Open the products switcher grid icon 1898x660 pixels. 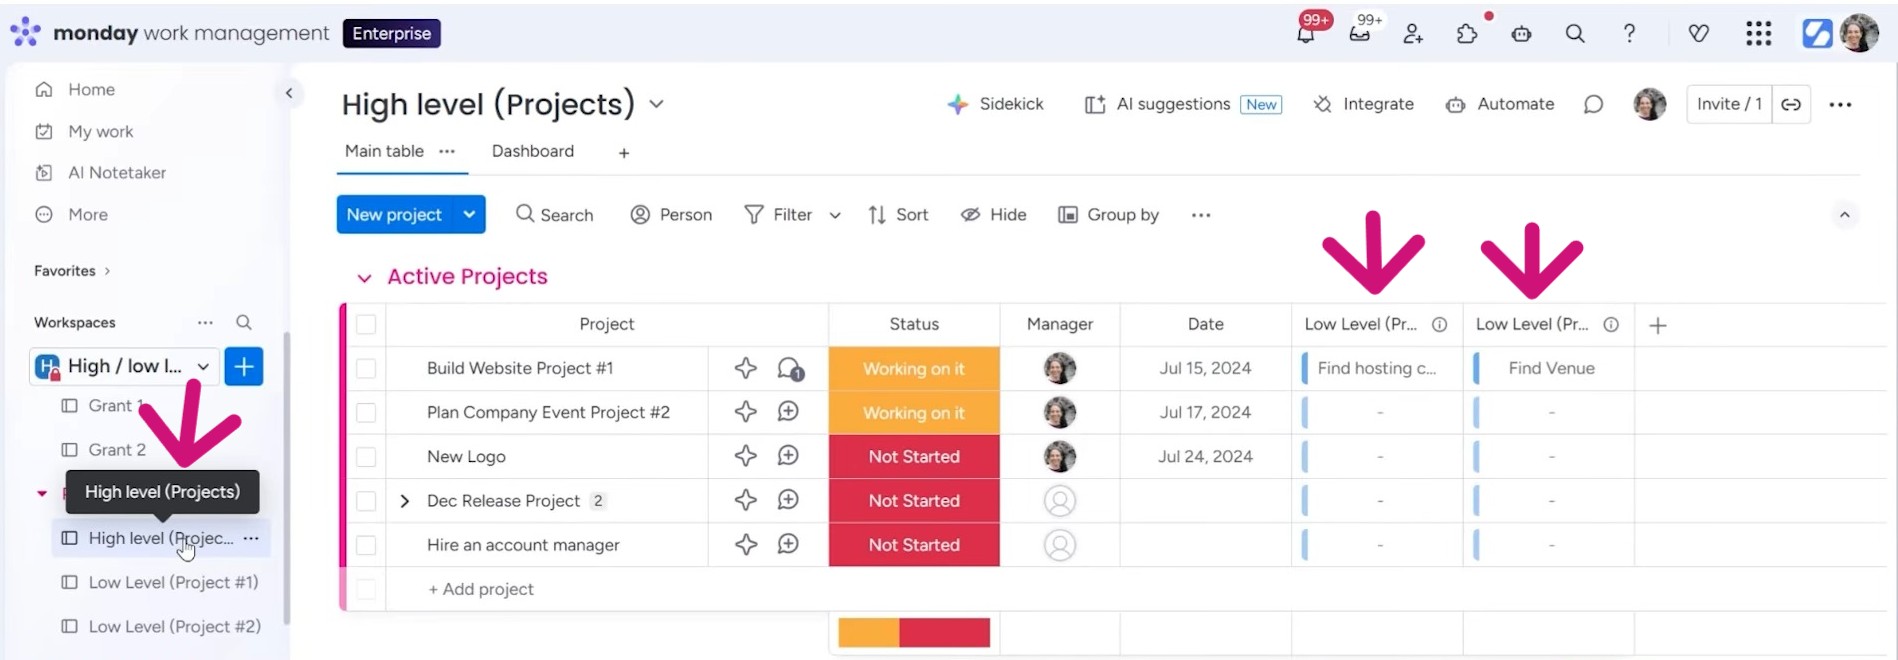point(1758,34)
